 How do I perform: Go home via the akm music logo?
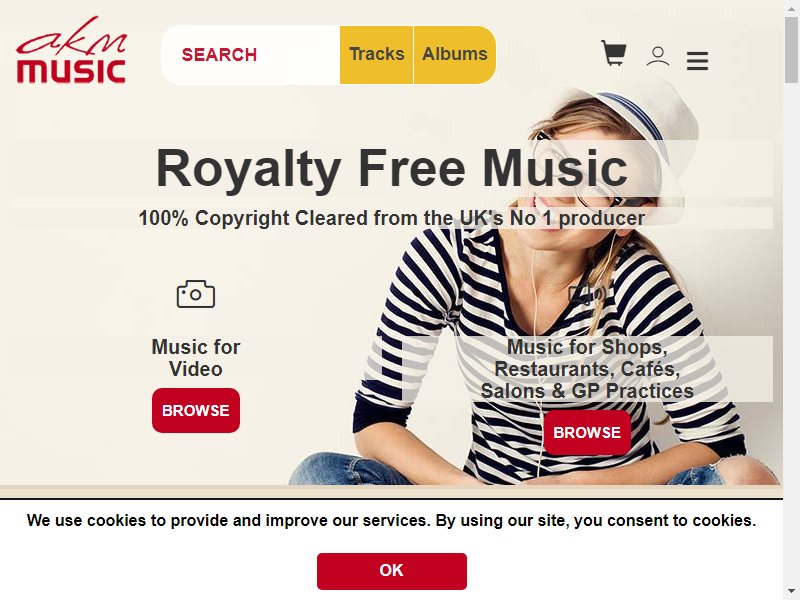click(x=71, y=49)
